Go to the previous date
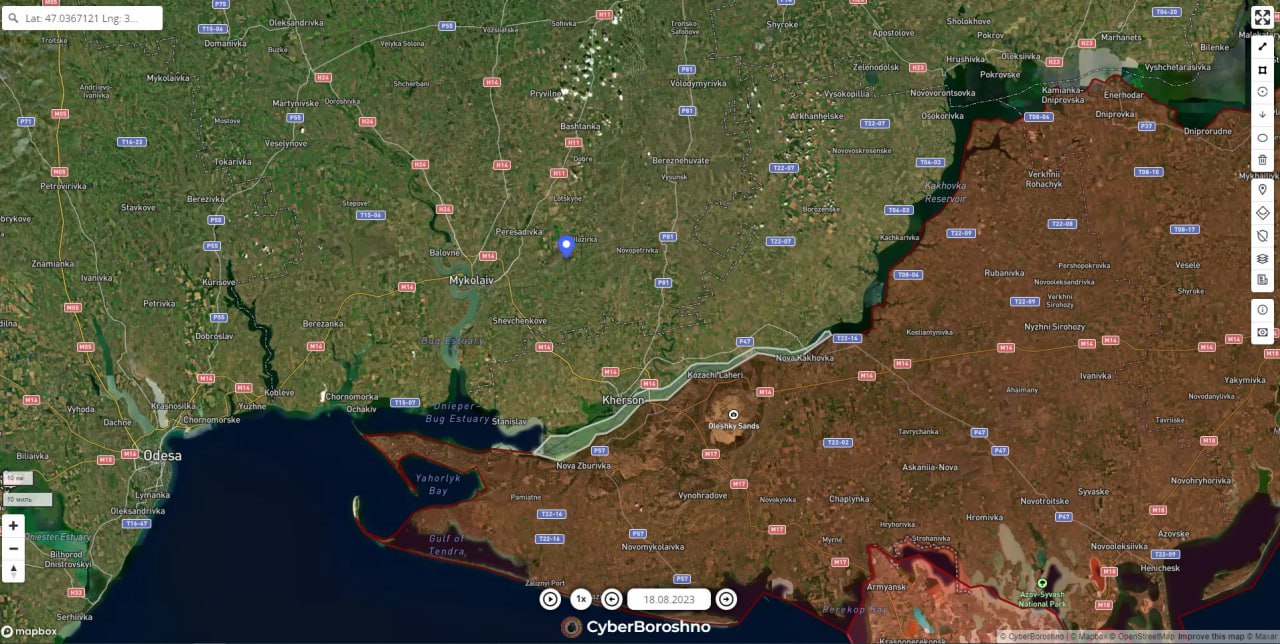 [x=612, y=599]
